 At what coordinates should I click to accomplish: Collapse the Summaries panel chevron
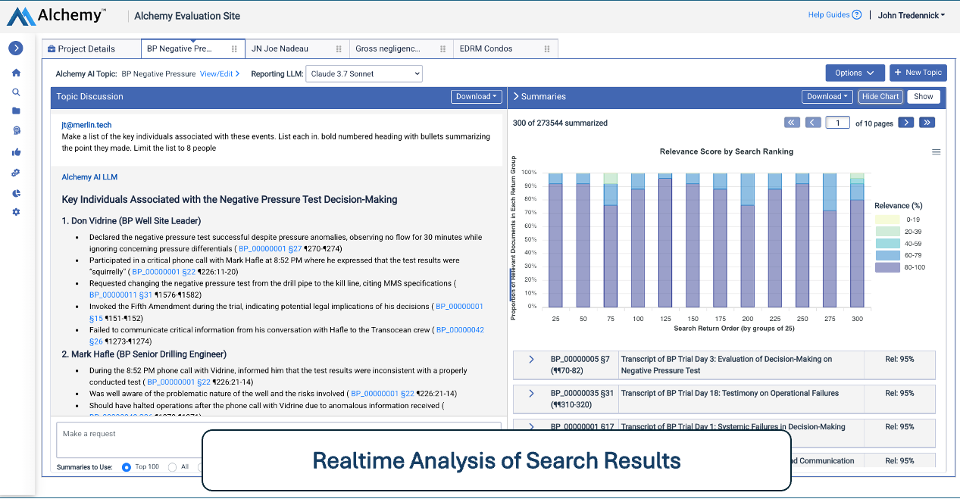(516, 96)
